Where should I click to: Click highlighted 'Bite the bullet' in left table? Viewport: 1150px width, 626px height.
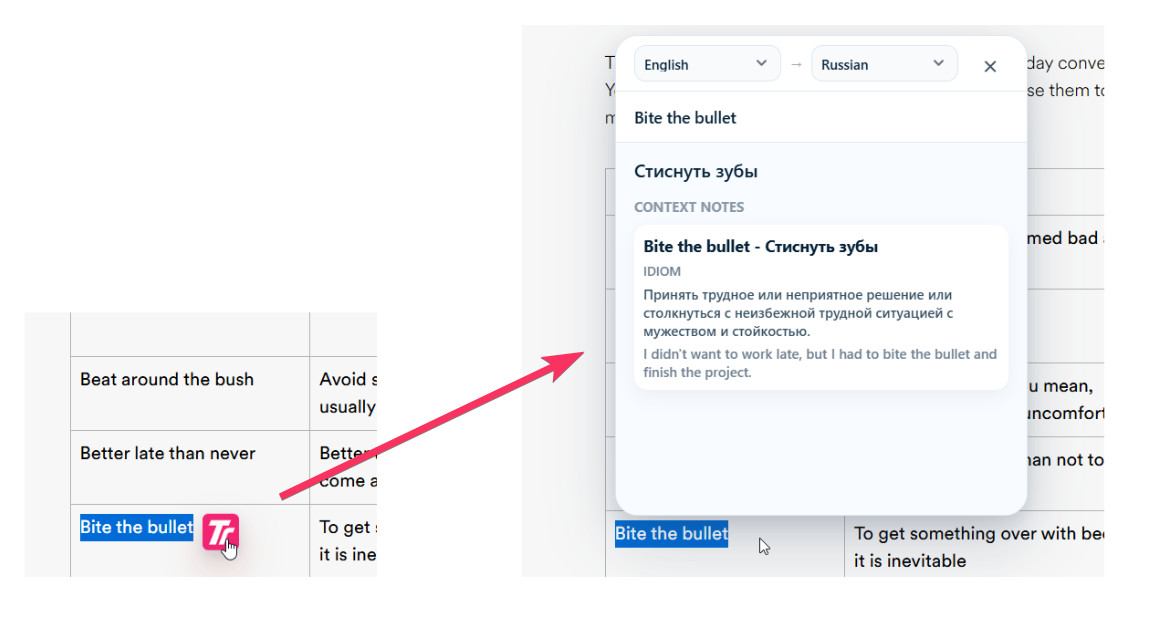point(136,527)
